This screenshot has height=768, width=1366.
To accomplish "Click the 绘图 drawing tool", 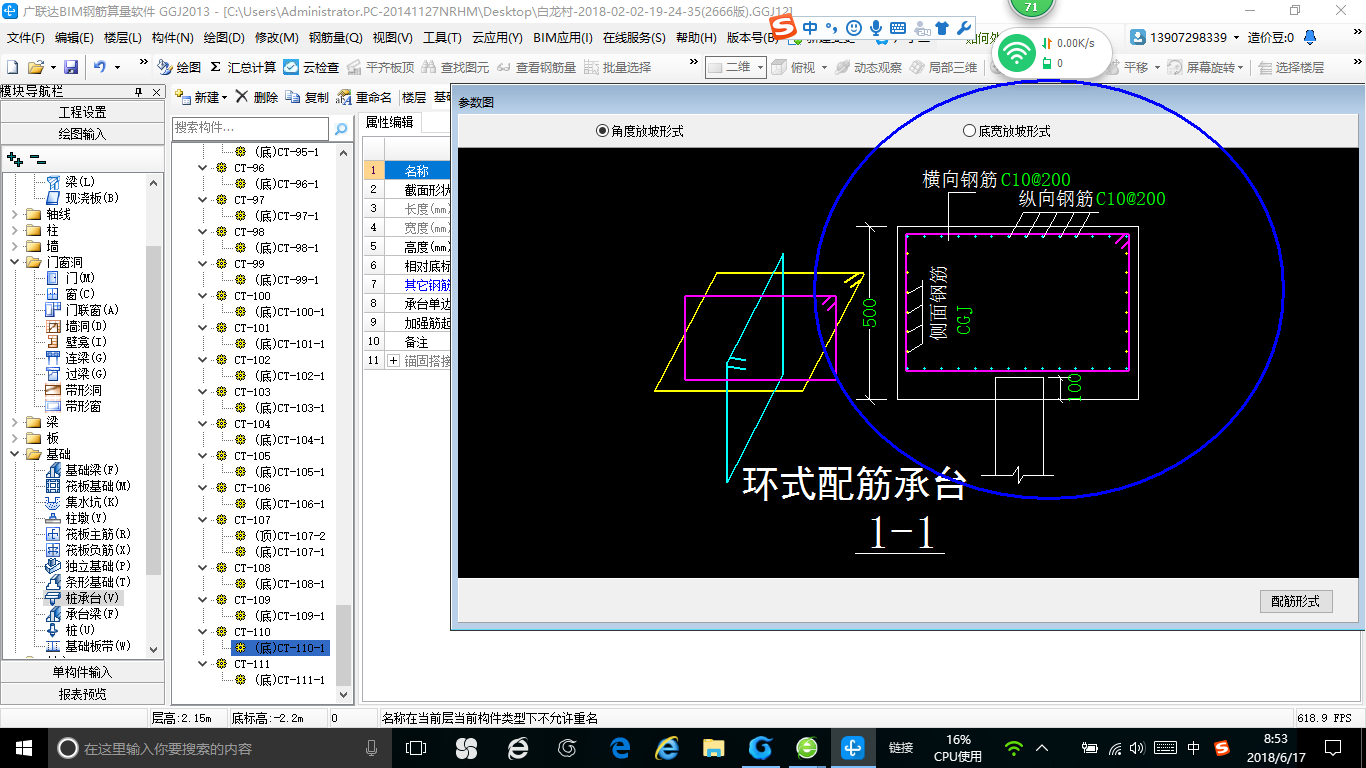I will click(x=179, y=67).
